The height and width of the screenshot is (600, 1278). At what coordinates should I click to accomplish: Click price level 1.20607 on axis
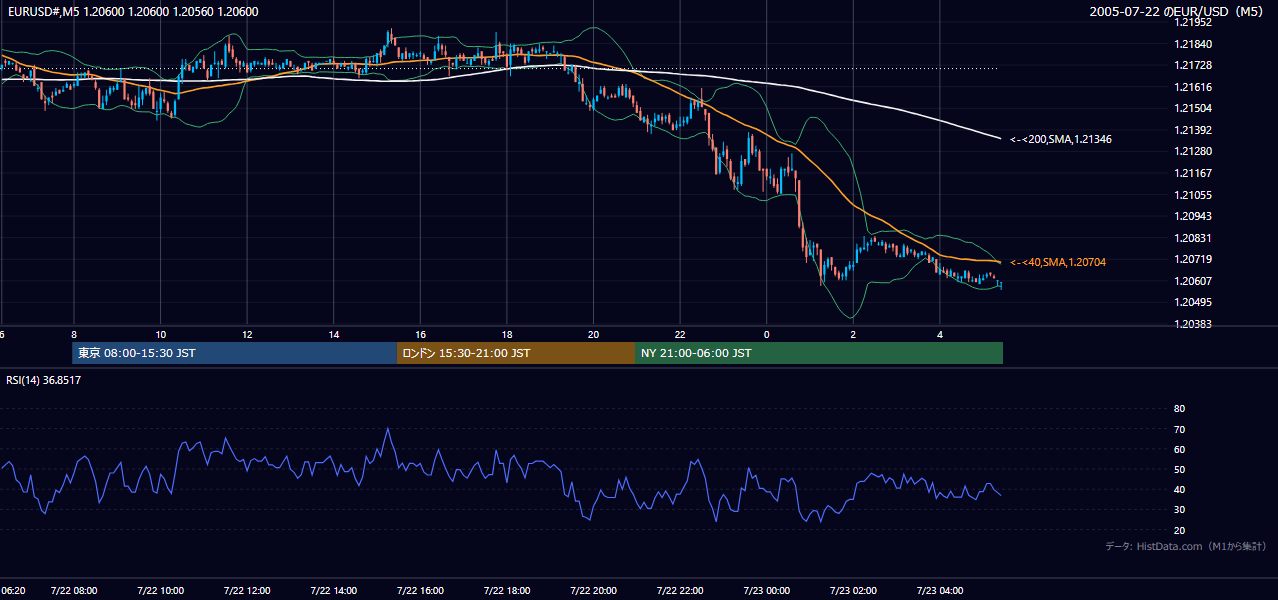pos(1192,281)
